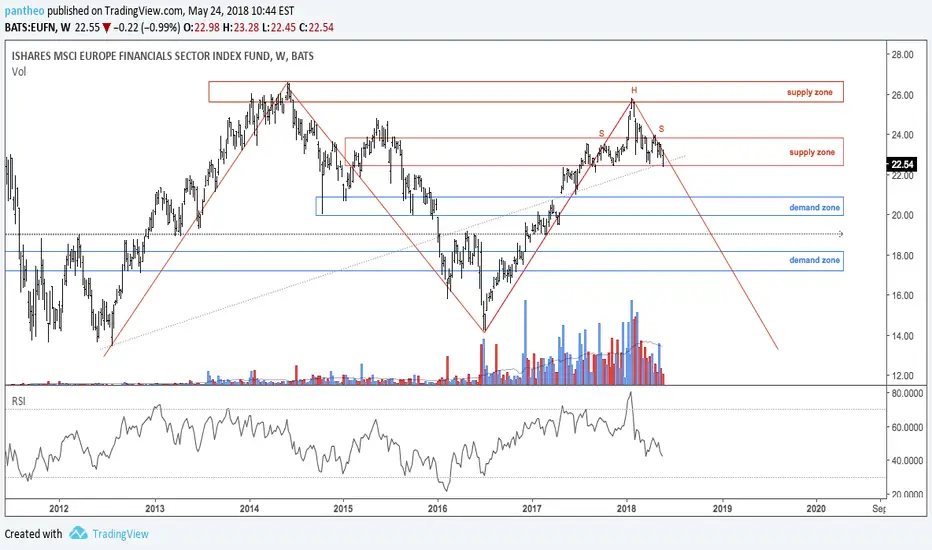The image size is (932, 550).
Task: Click the 14.00 price axis label
Action: [x=902, y=336]
